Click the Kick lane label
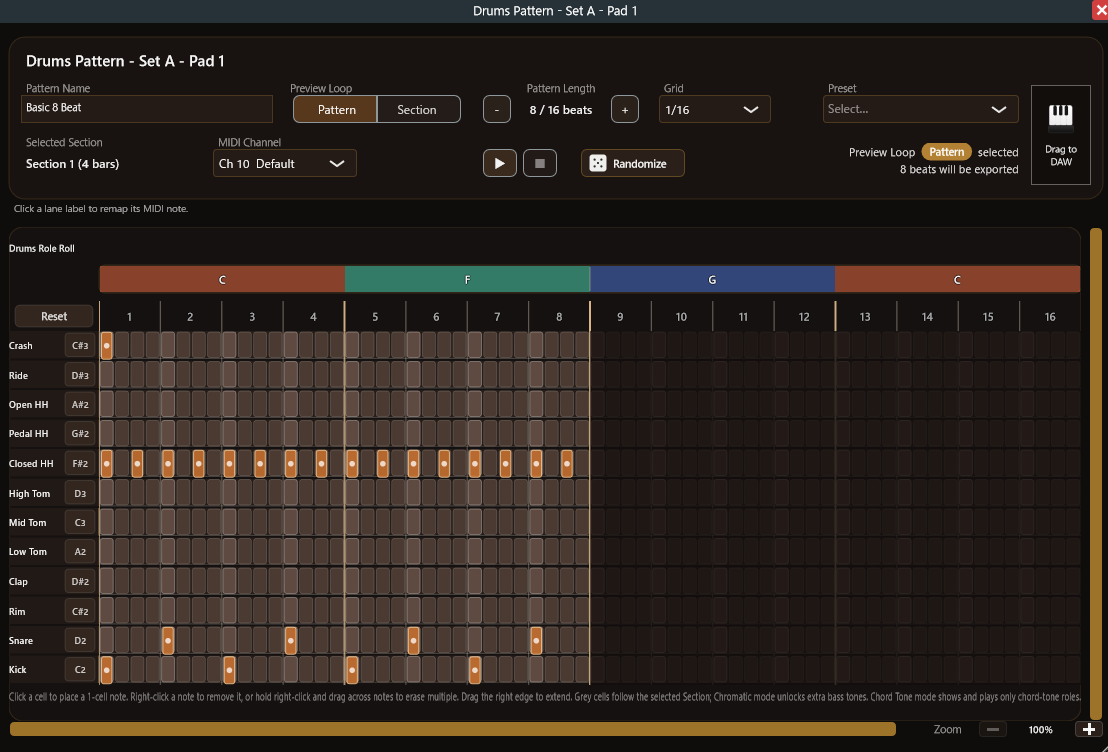1108x752 pixels. click(x=18, y=669)
